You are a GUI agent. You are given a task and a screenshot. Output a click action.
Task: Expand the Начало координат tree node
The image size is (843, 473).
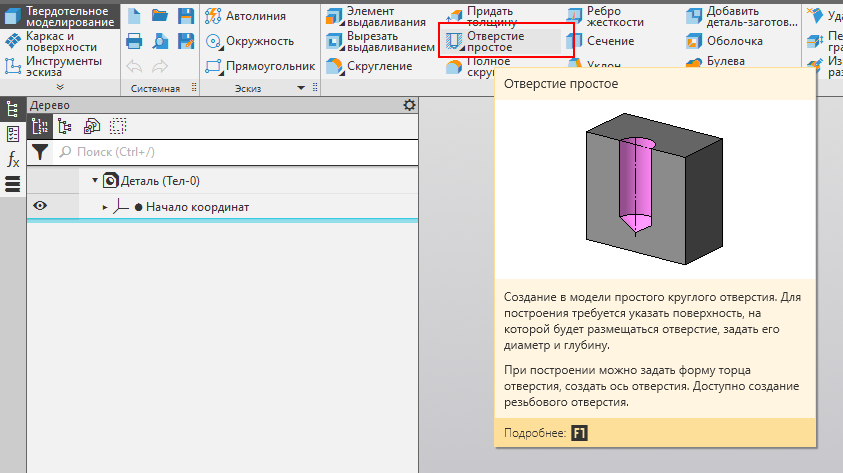(105, 207)
